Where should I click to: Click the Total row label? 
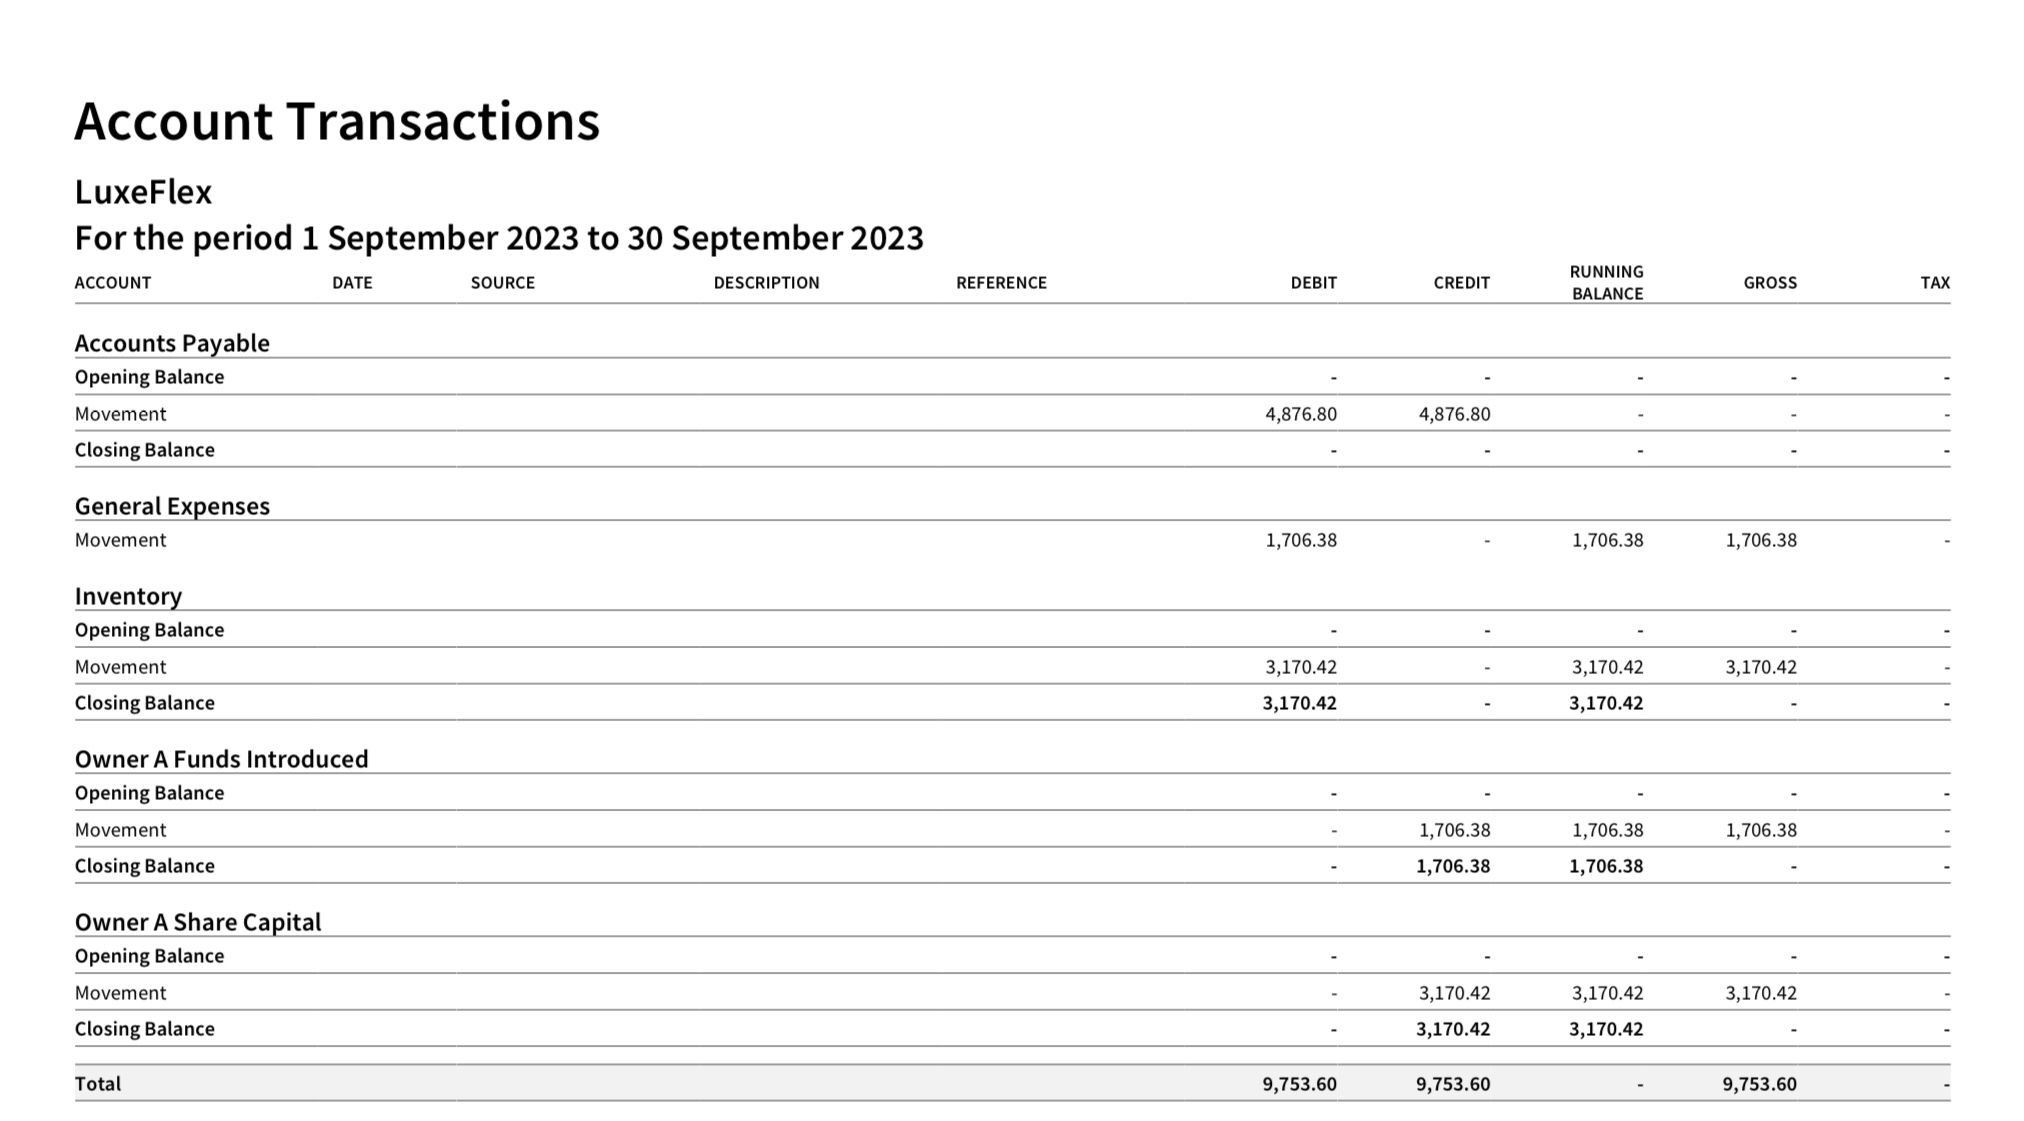(x=98, y=1084)
